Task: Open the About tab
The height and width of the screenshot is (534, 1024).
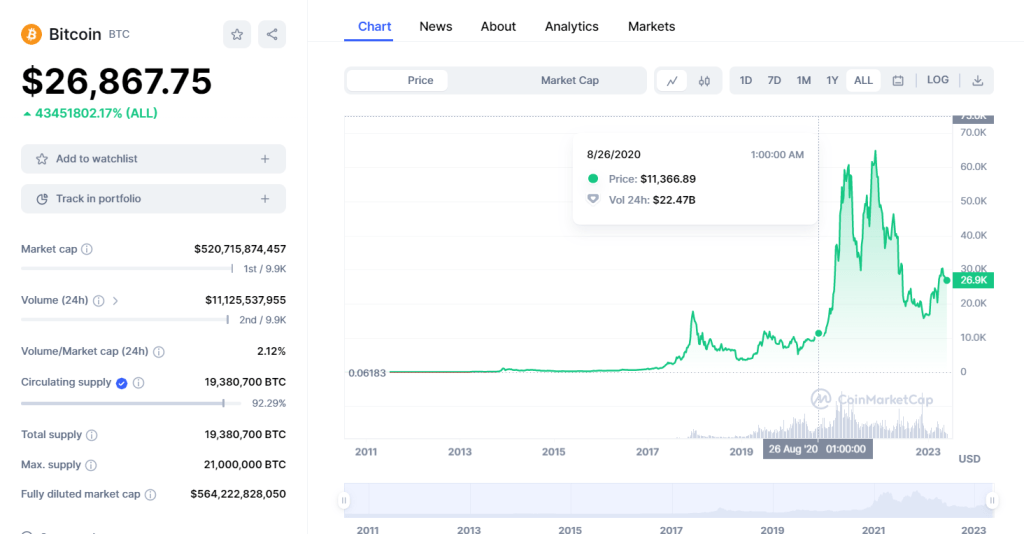Action: click(498, 27)
